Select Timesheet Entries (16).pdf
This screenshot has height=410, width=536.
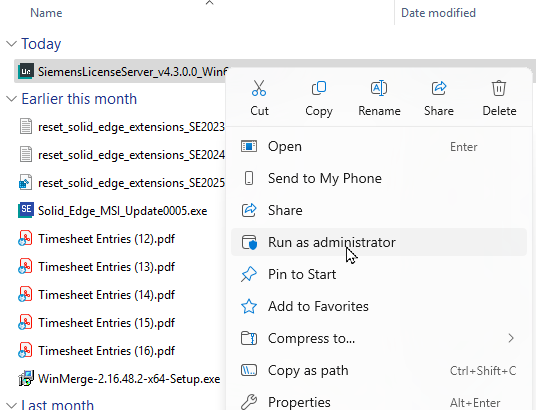[106, 351]
